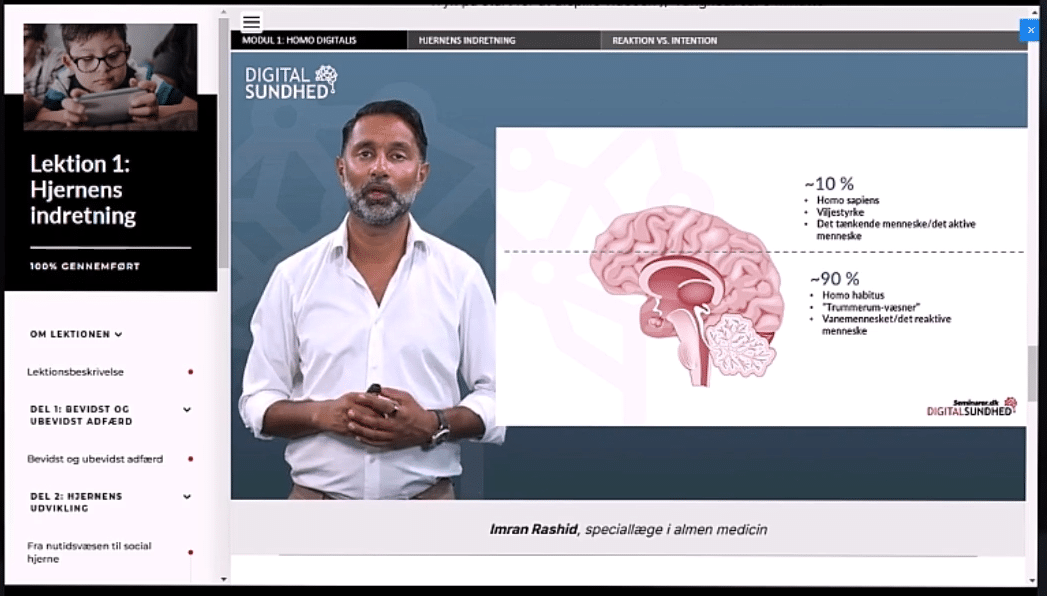This screenshot has height=596, width=1047.
Task: Click the ~10 % heading on the slide
Action: [829, 184]
